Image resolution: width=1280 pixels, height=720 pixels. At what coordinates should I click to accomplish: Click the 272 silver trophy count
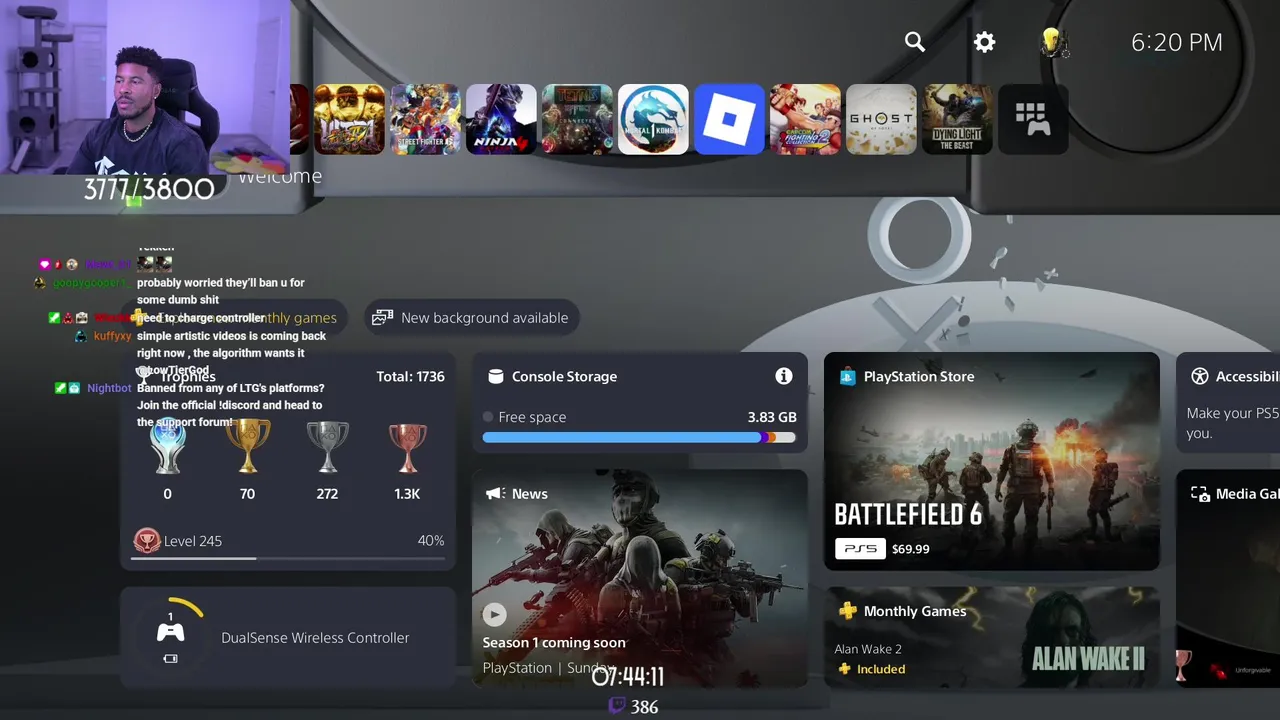327,494
